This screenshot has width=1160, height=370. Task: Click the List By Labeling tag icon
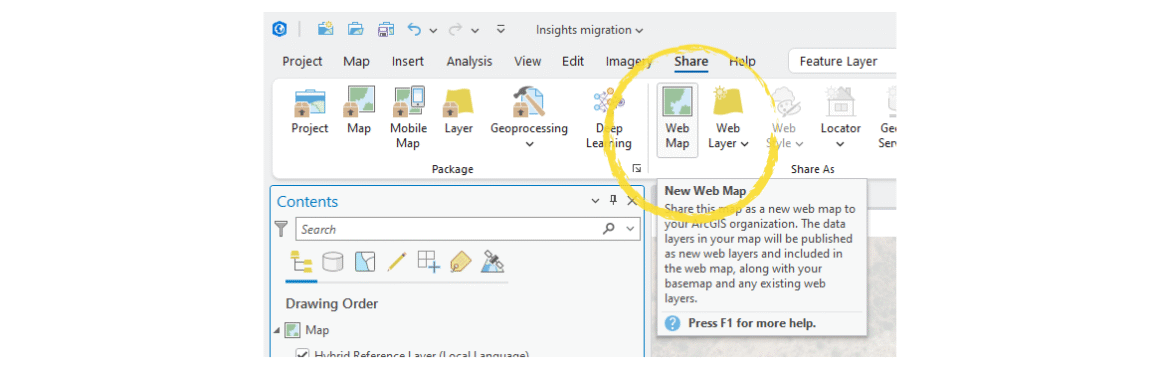pos(460,261)
